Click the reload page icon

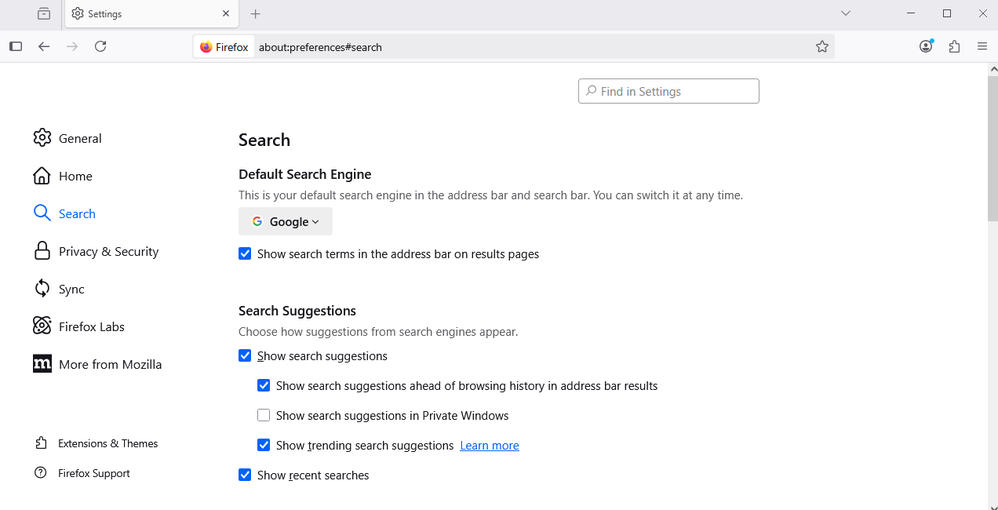(x=100, y=47)
